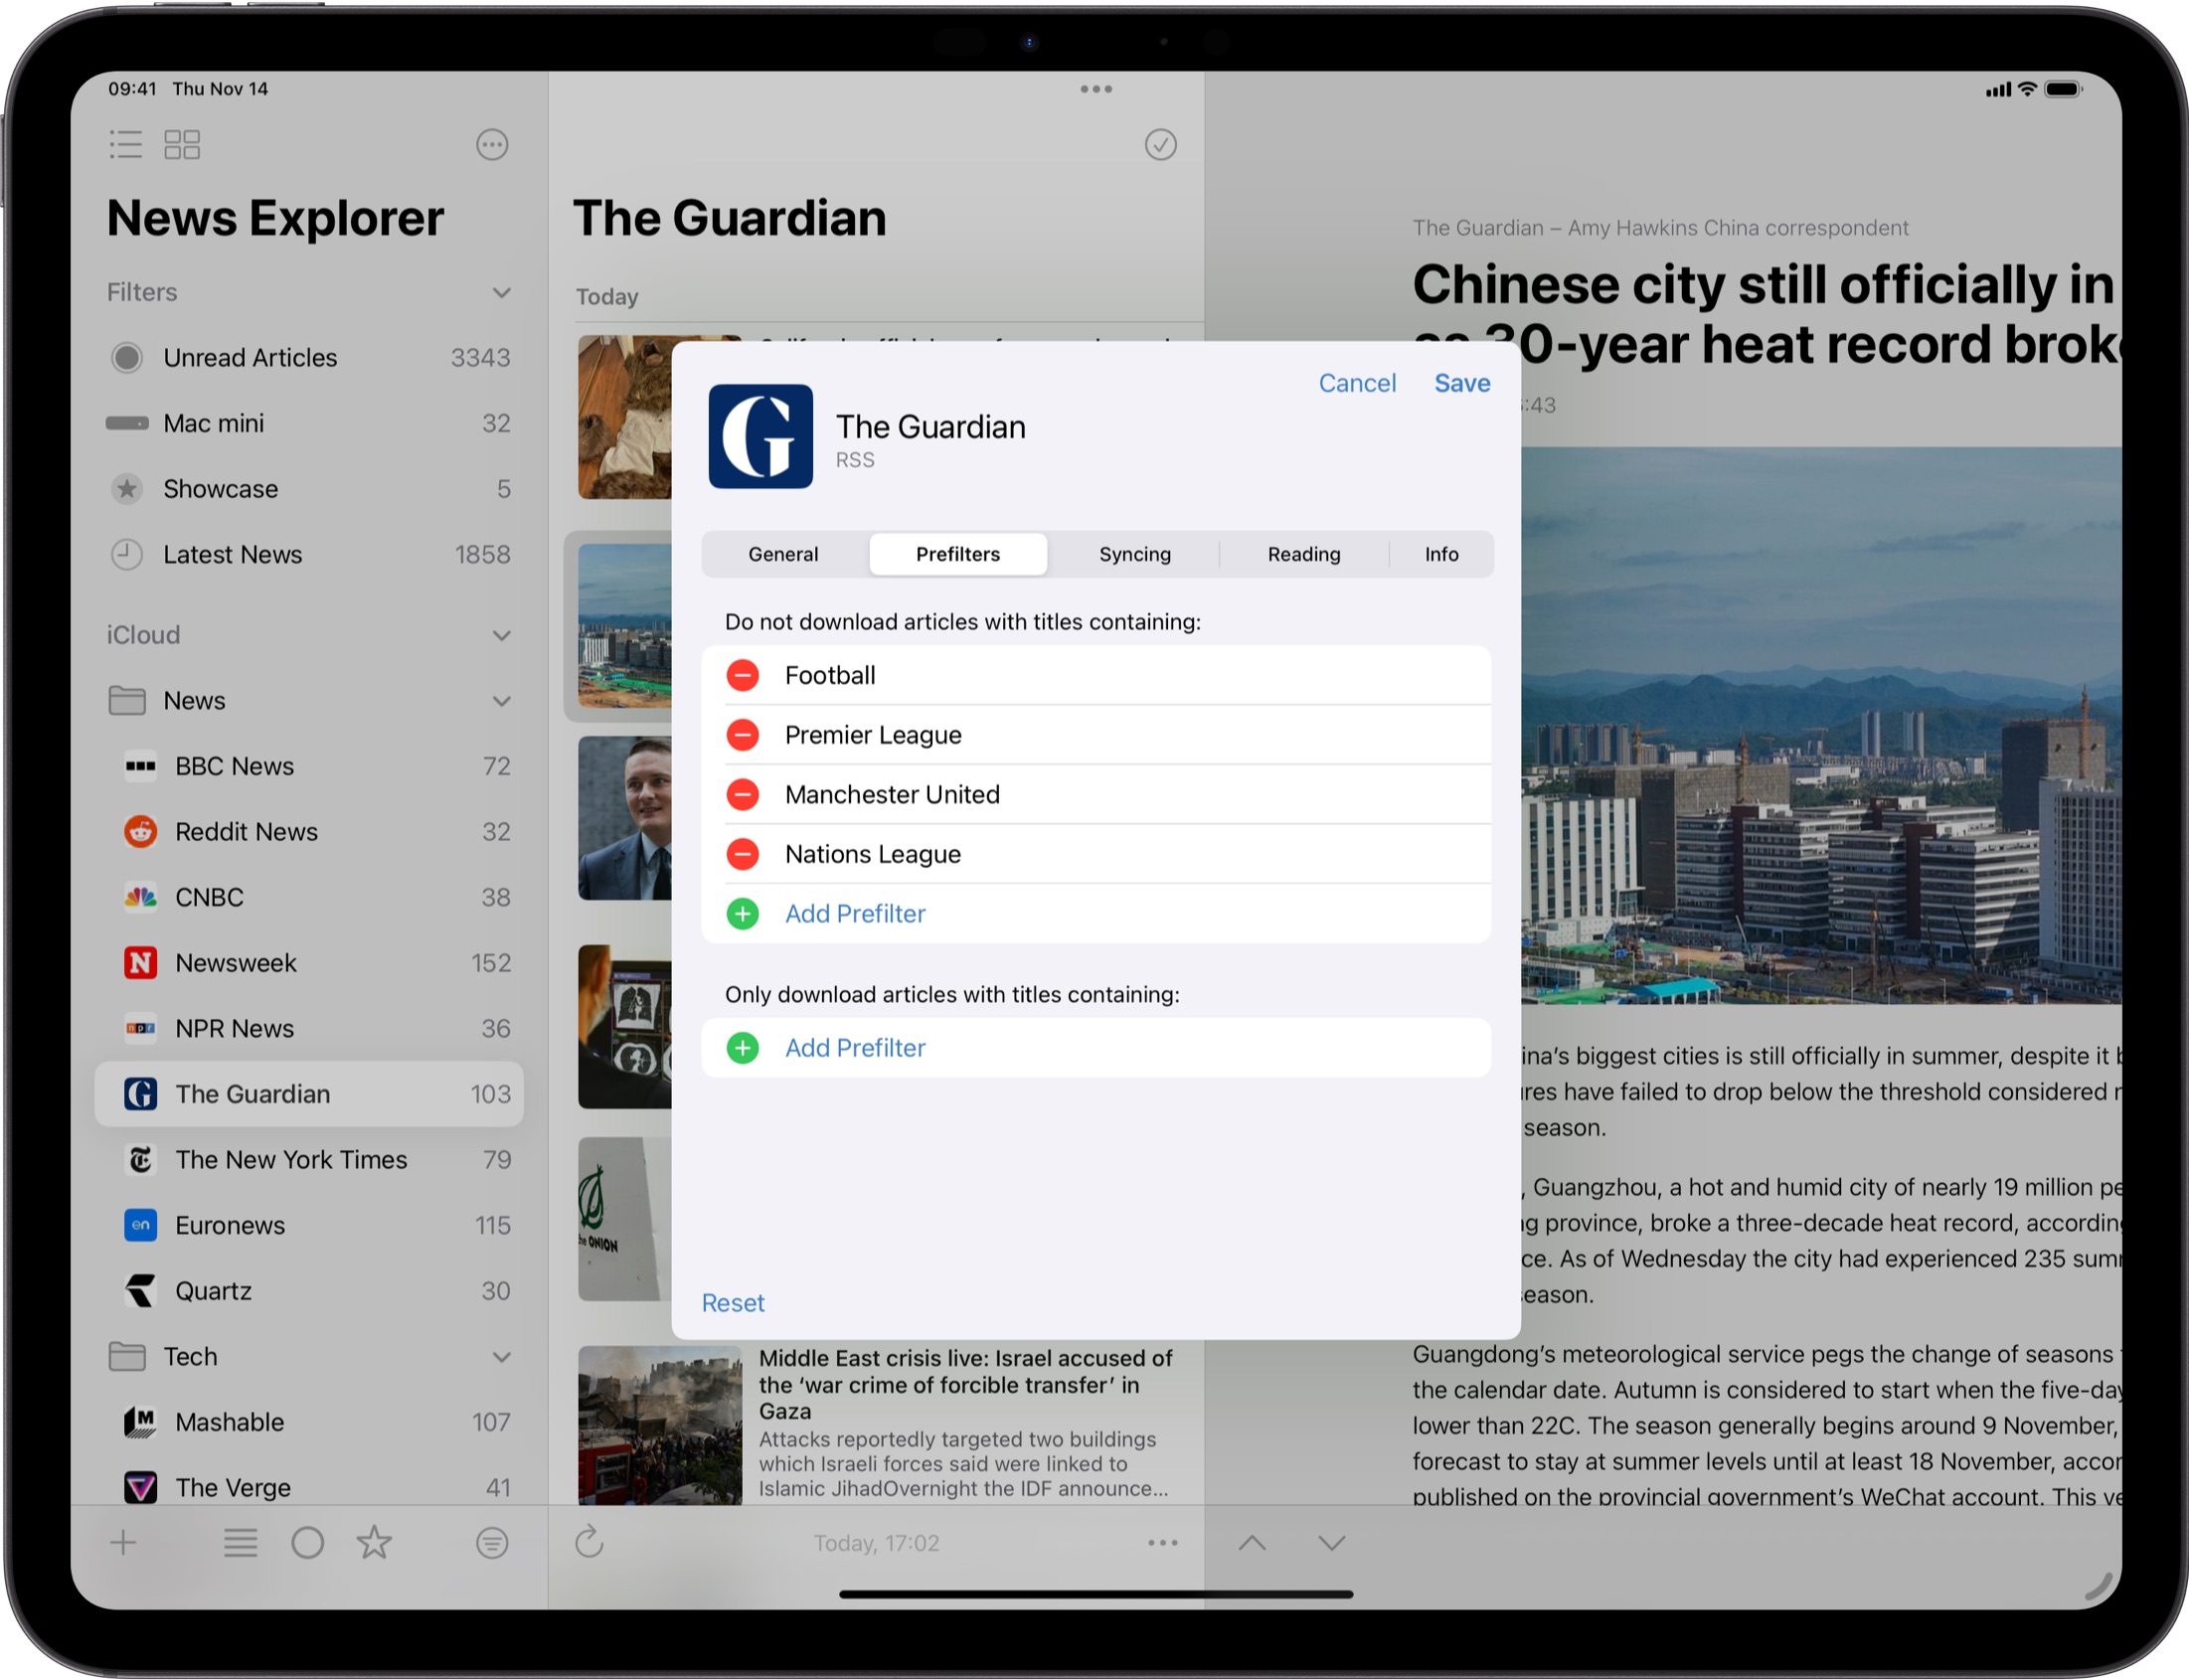Open Quartz feed

tap(310, 1291)
